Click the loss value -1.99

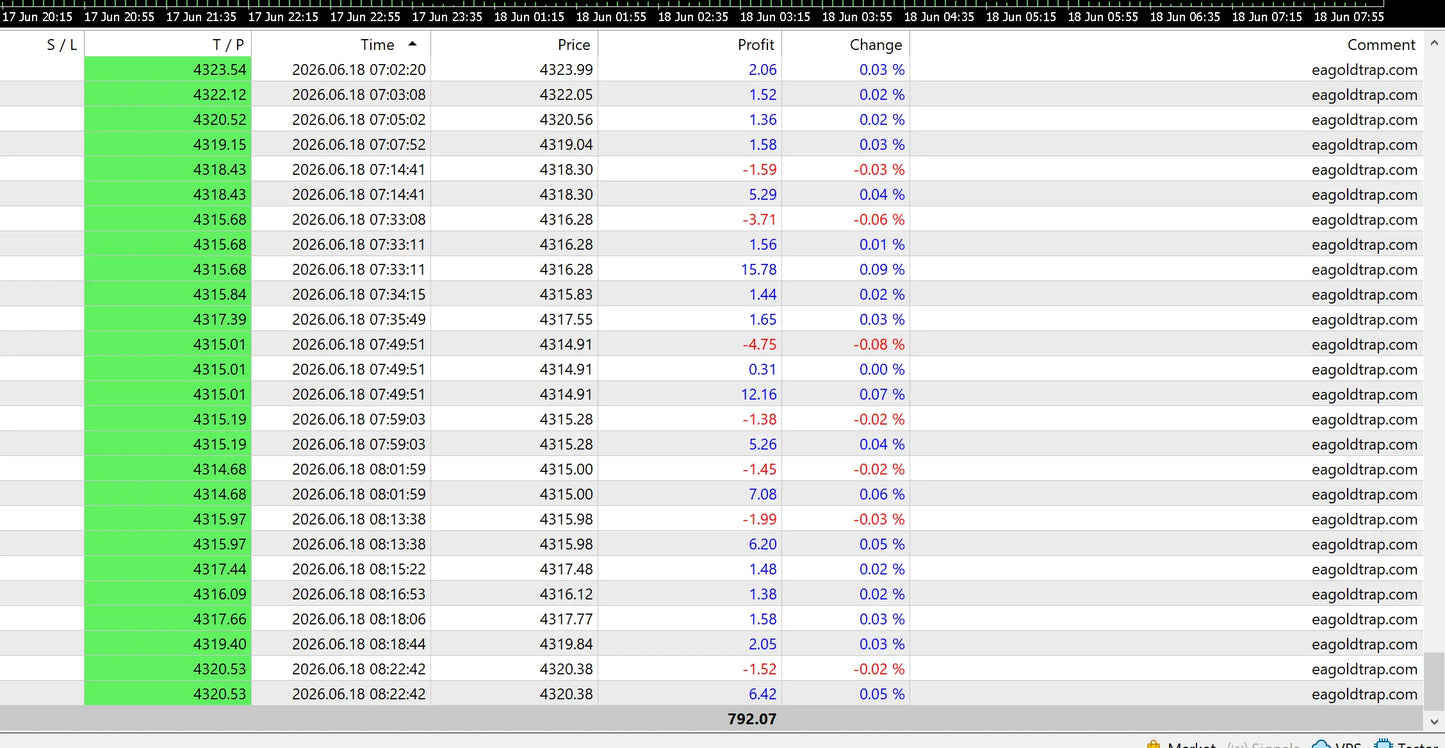pos(759,519)
